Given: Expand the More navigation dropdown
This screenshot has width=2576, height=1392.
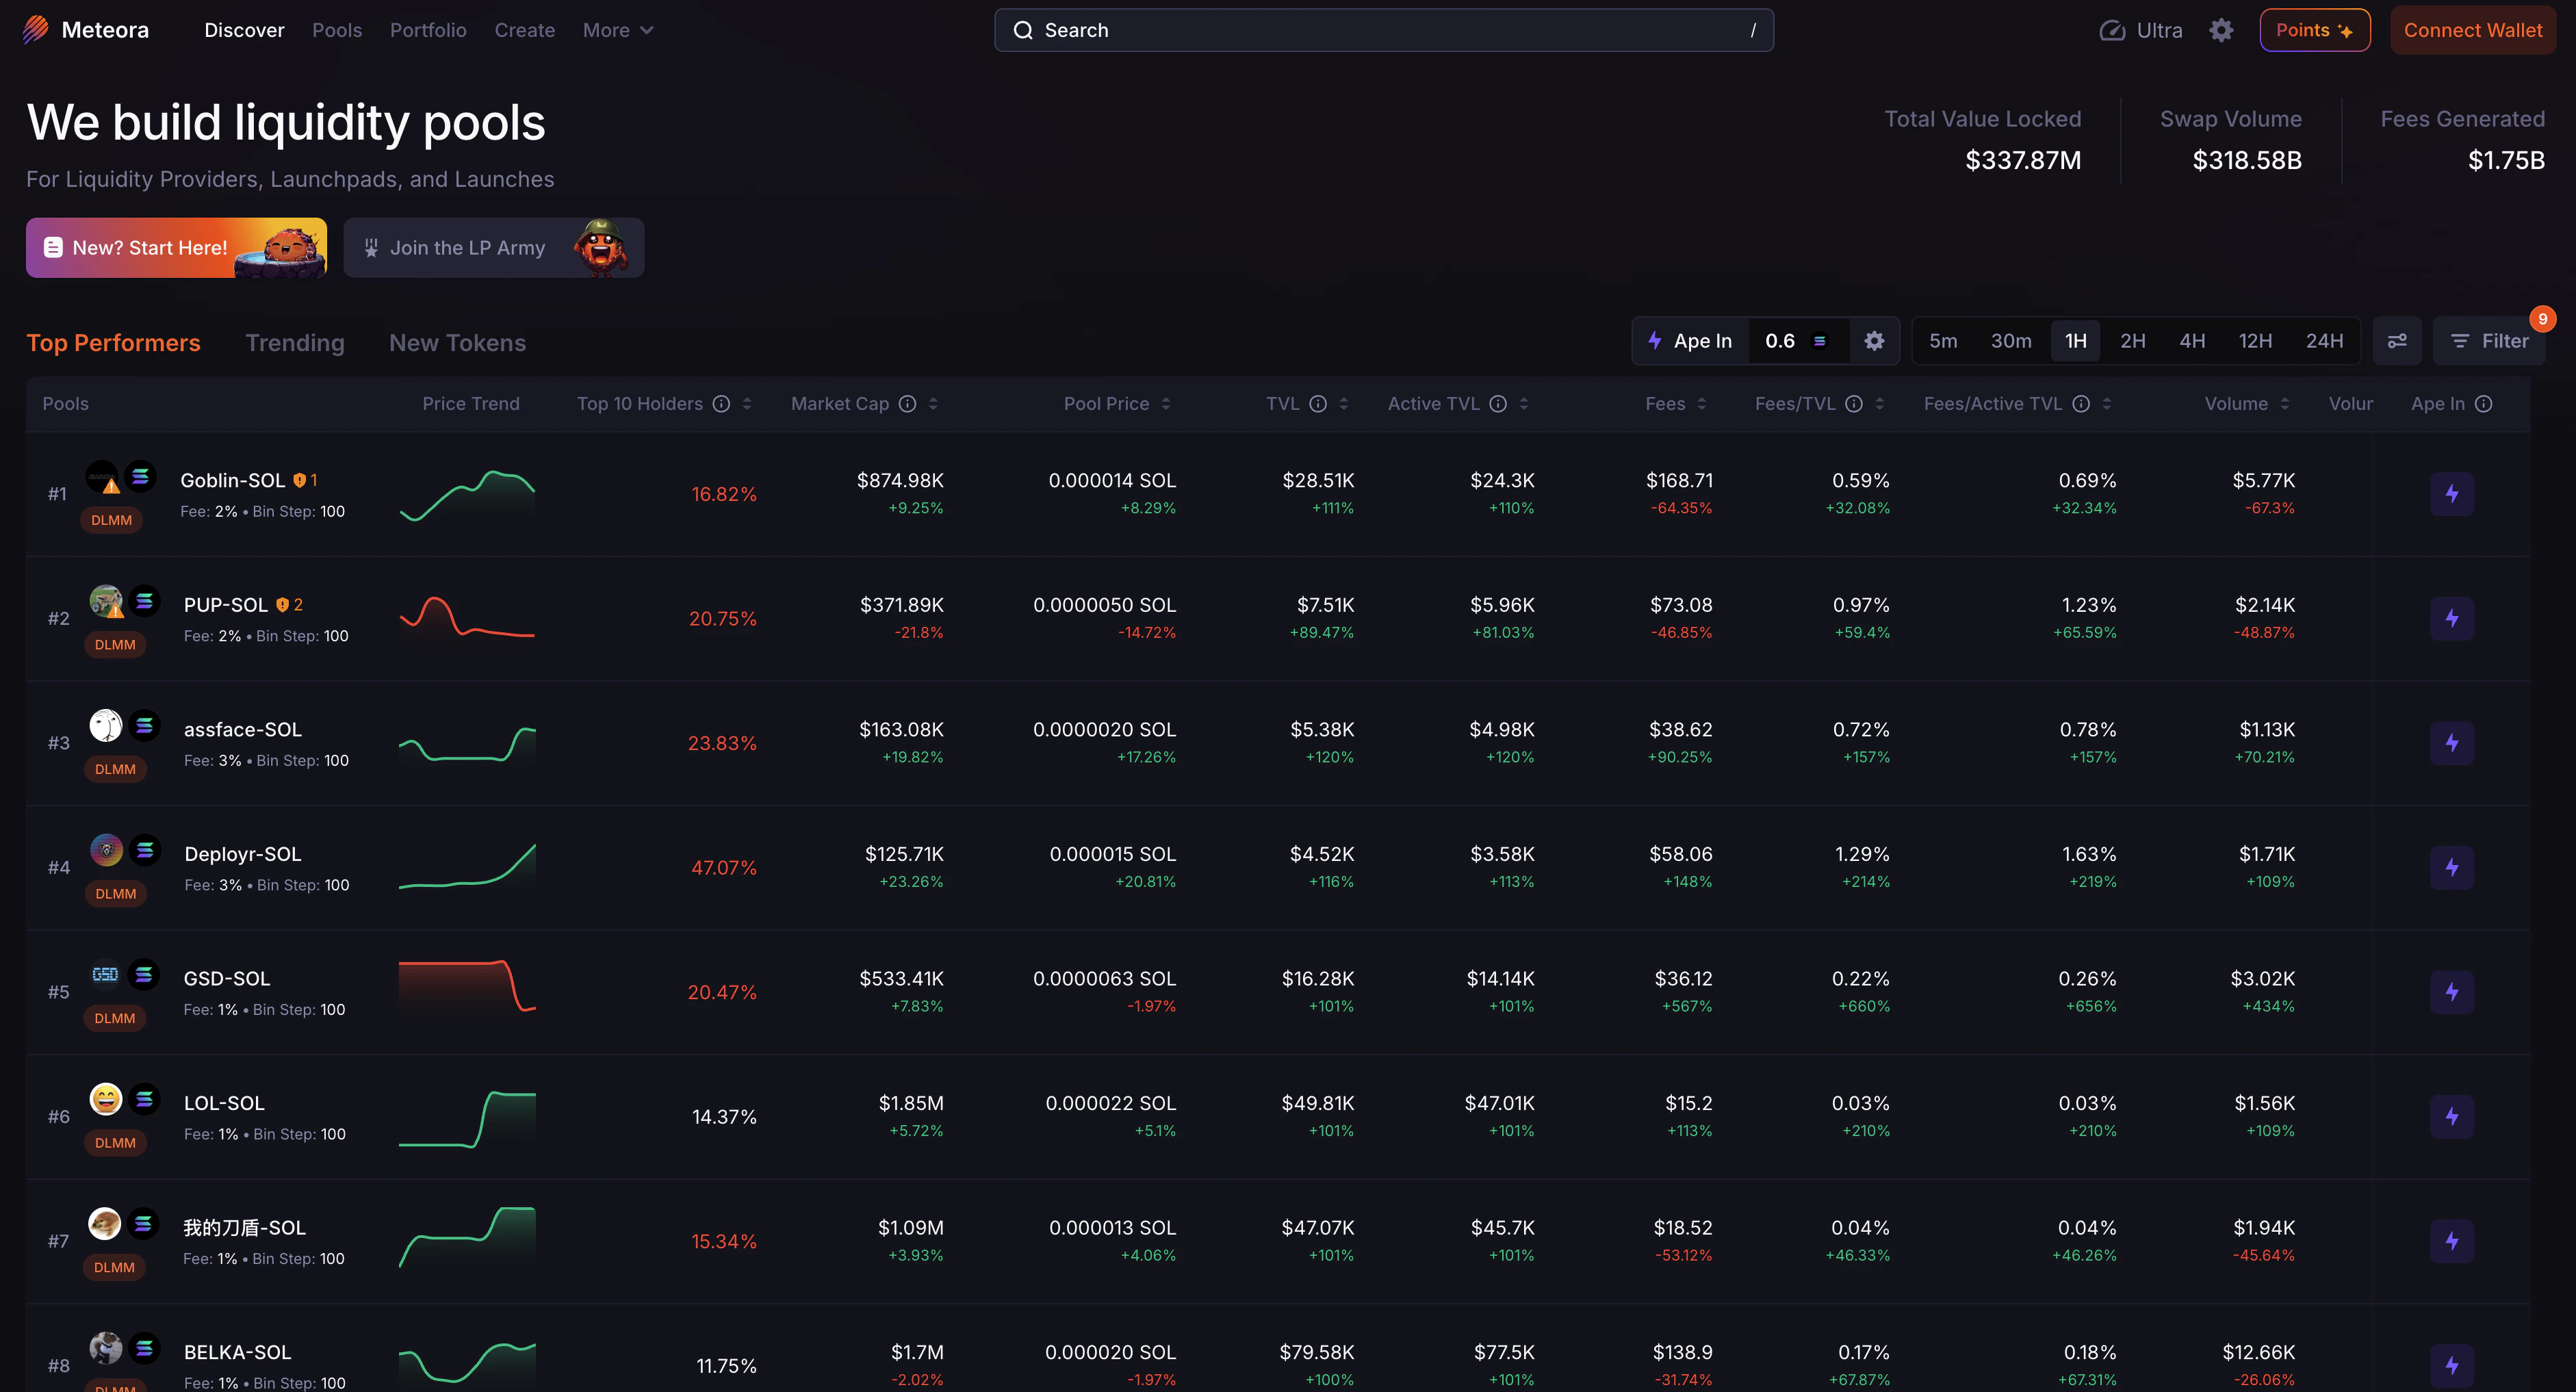Looking at the screenshot, I should 618,30.
